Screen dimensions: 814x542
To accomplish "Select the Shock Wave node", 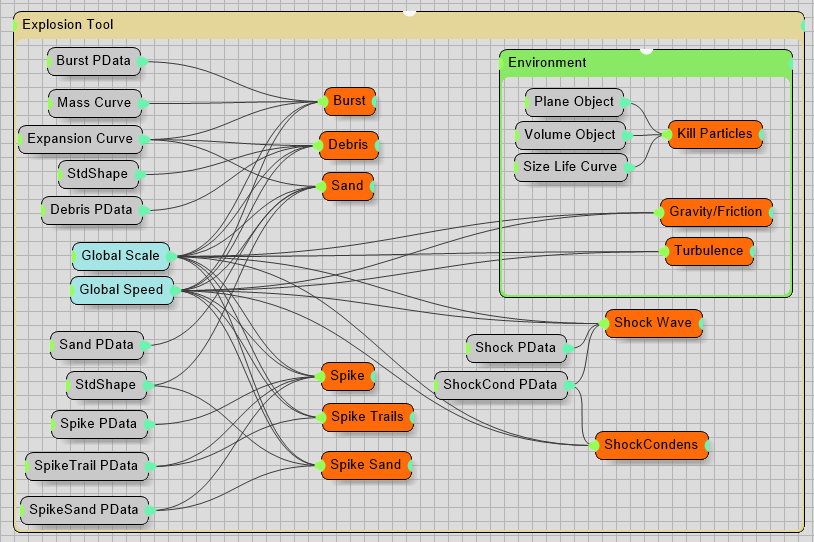I will tap(652, 323).
